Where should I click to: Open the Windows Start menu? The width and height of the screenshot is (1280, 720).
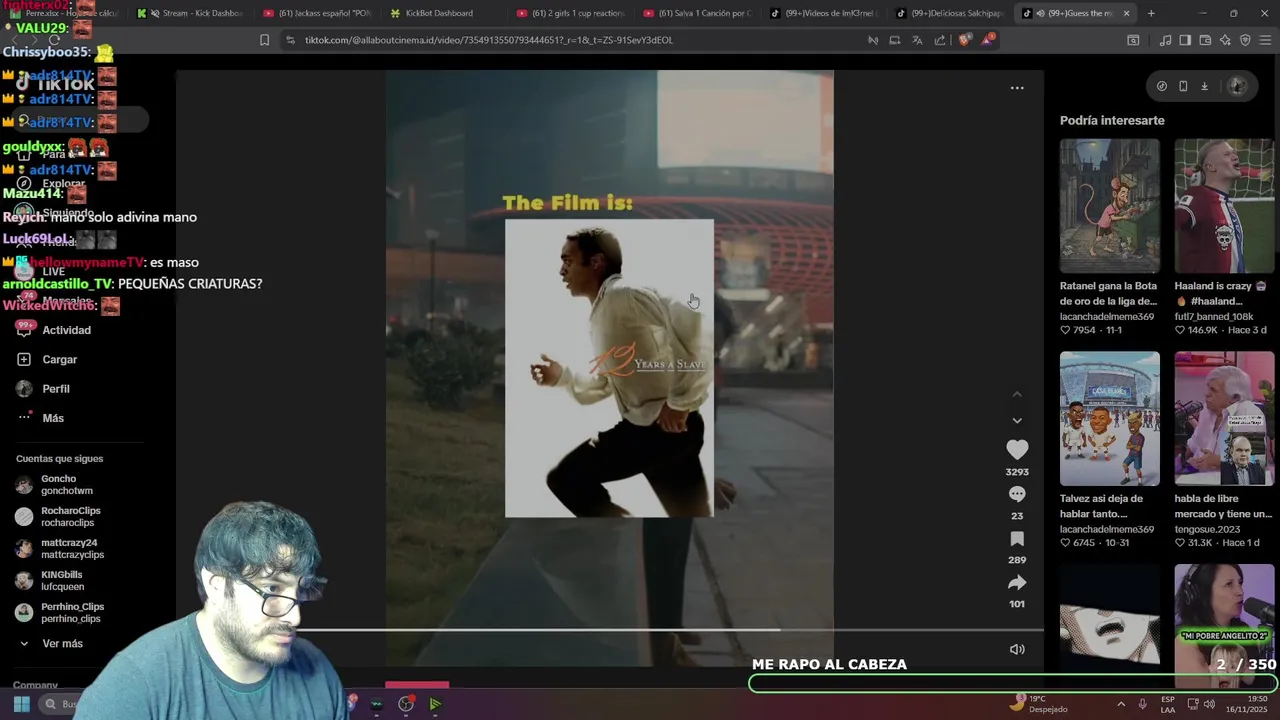pos(22,704)
